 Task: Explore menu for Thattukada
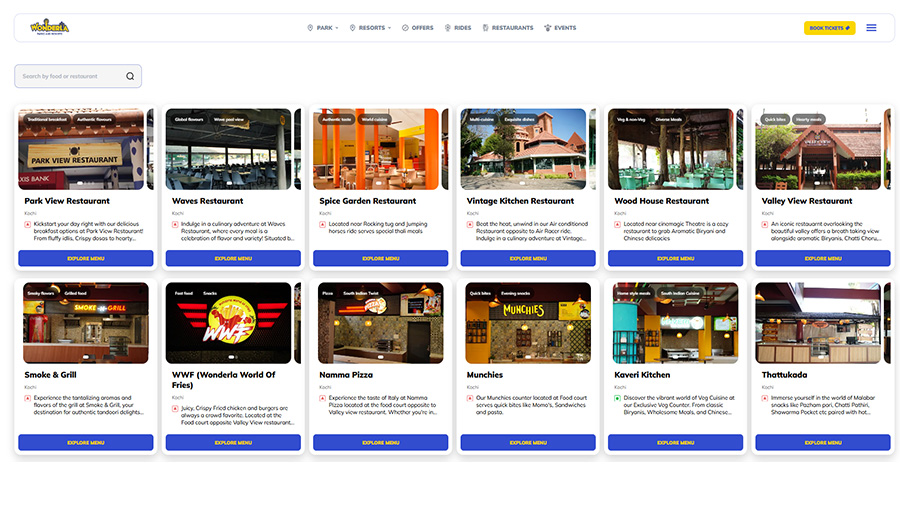coord(823,443)
